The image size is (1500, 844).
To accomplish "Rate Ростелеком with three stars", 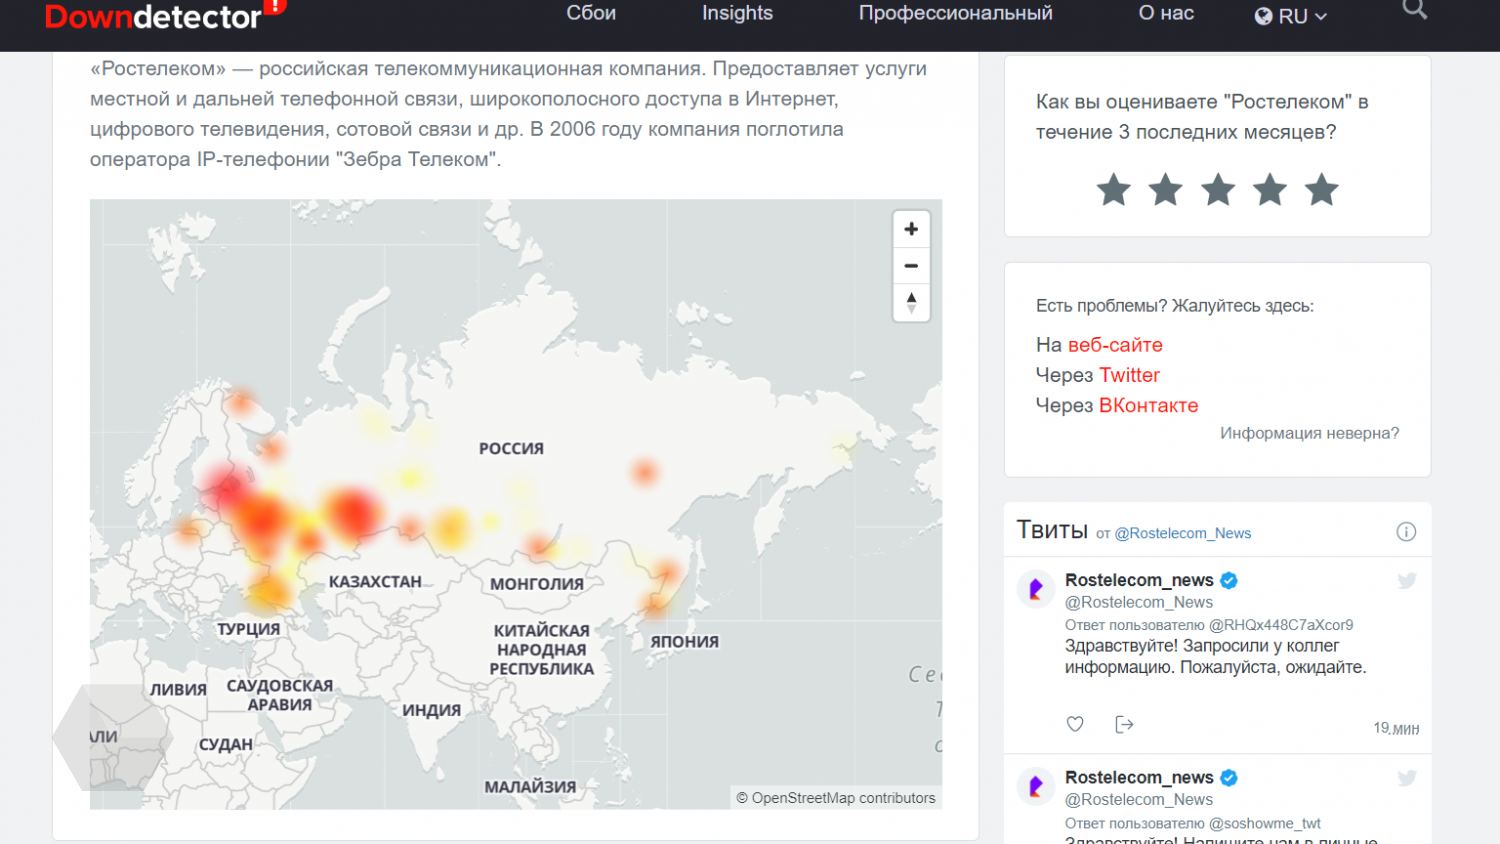I will (x=1217, y=189).
